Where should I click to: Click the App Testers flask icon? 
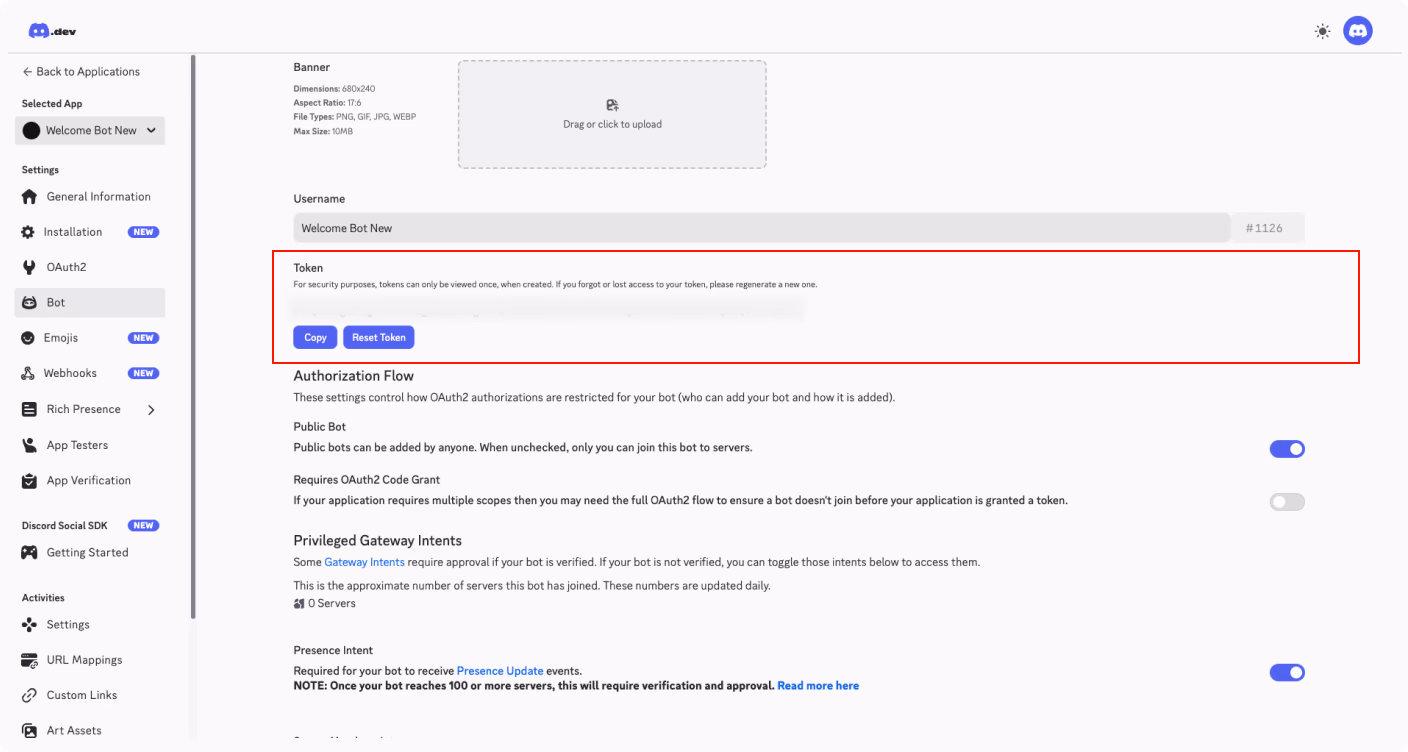tap(28, 445)
